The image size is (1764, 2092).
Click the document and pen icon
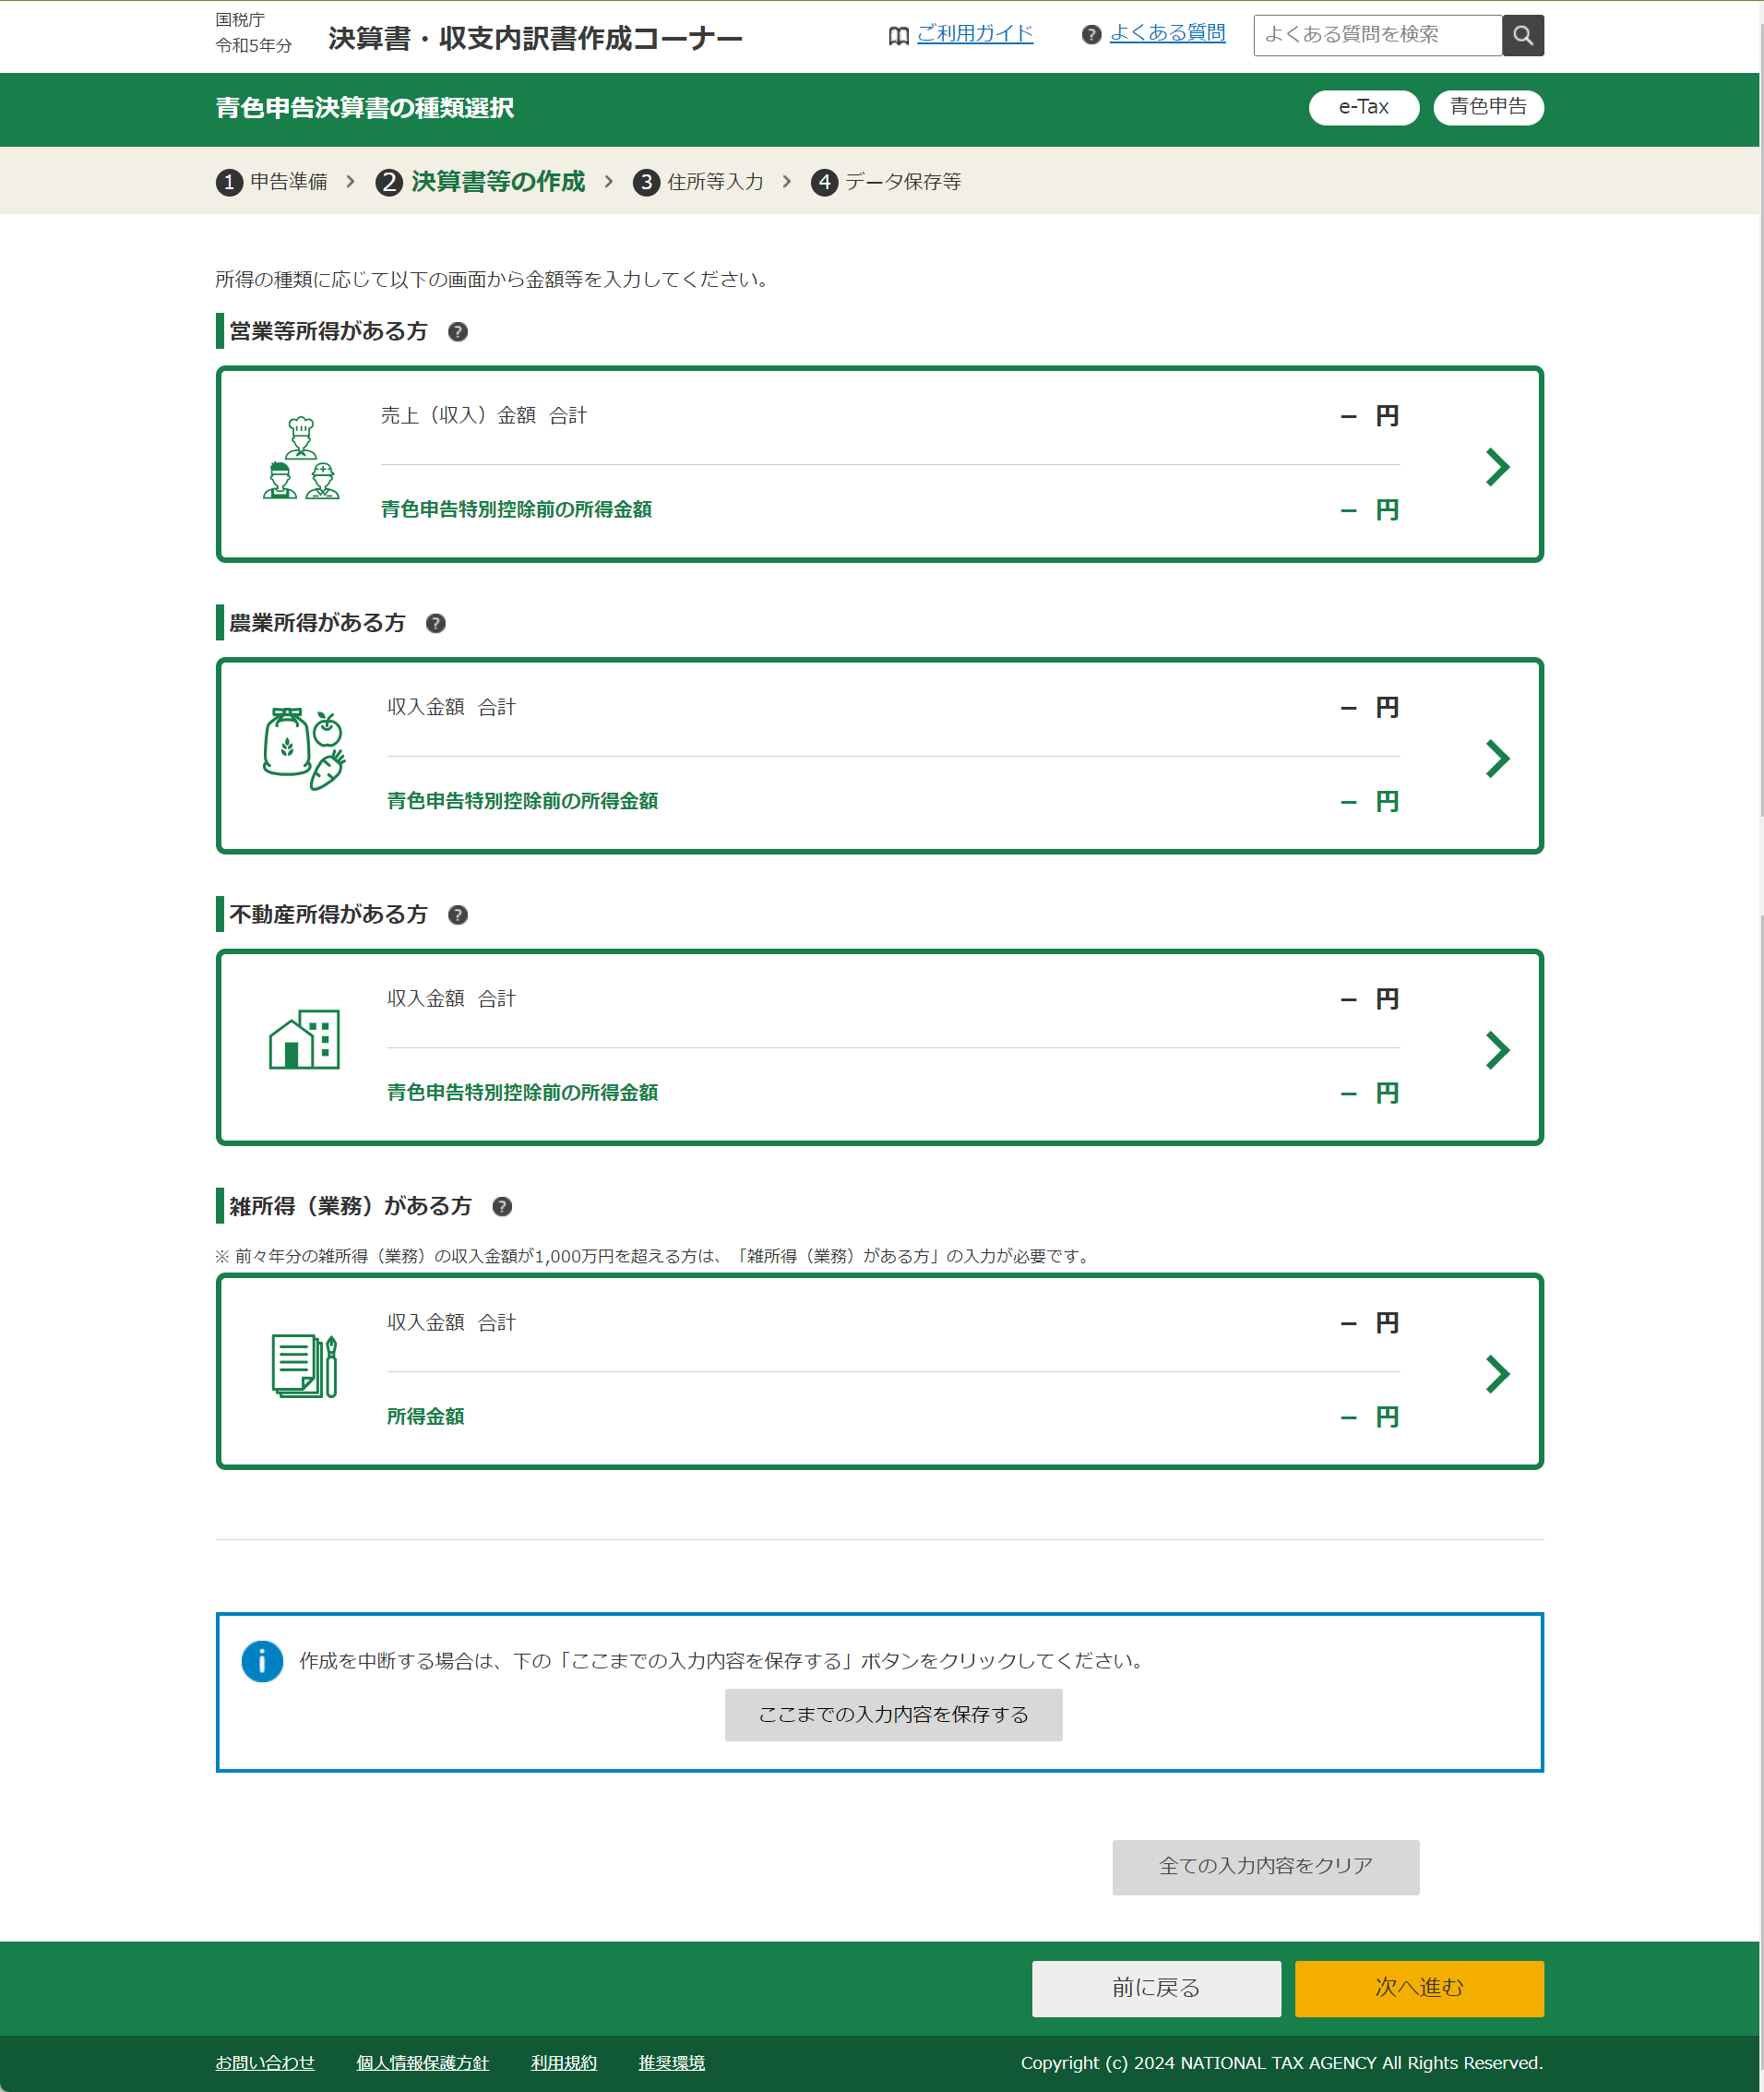click(x=304, y=1365)
